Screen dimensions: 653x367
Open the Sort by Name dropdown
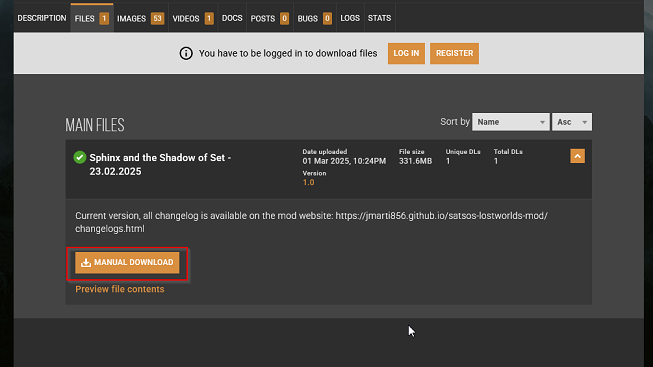coord(511,122)
